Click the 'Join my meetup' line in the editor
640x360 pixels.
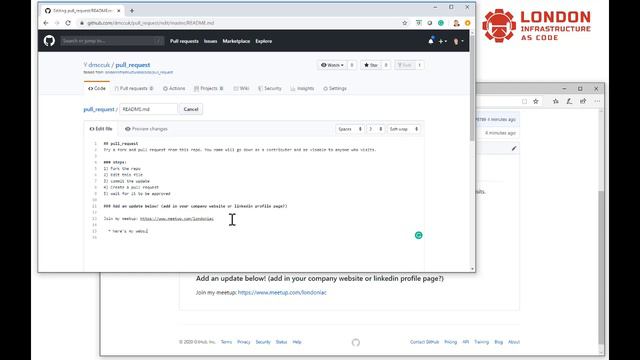(x=158, y=219)
